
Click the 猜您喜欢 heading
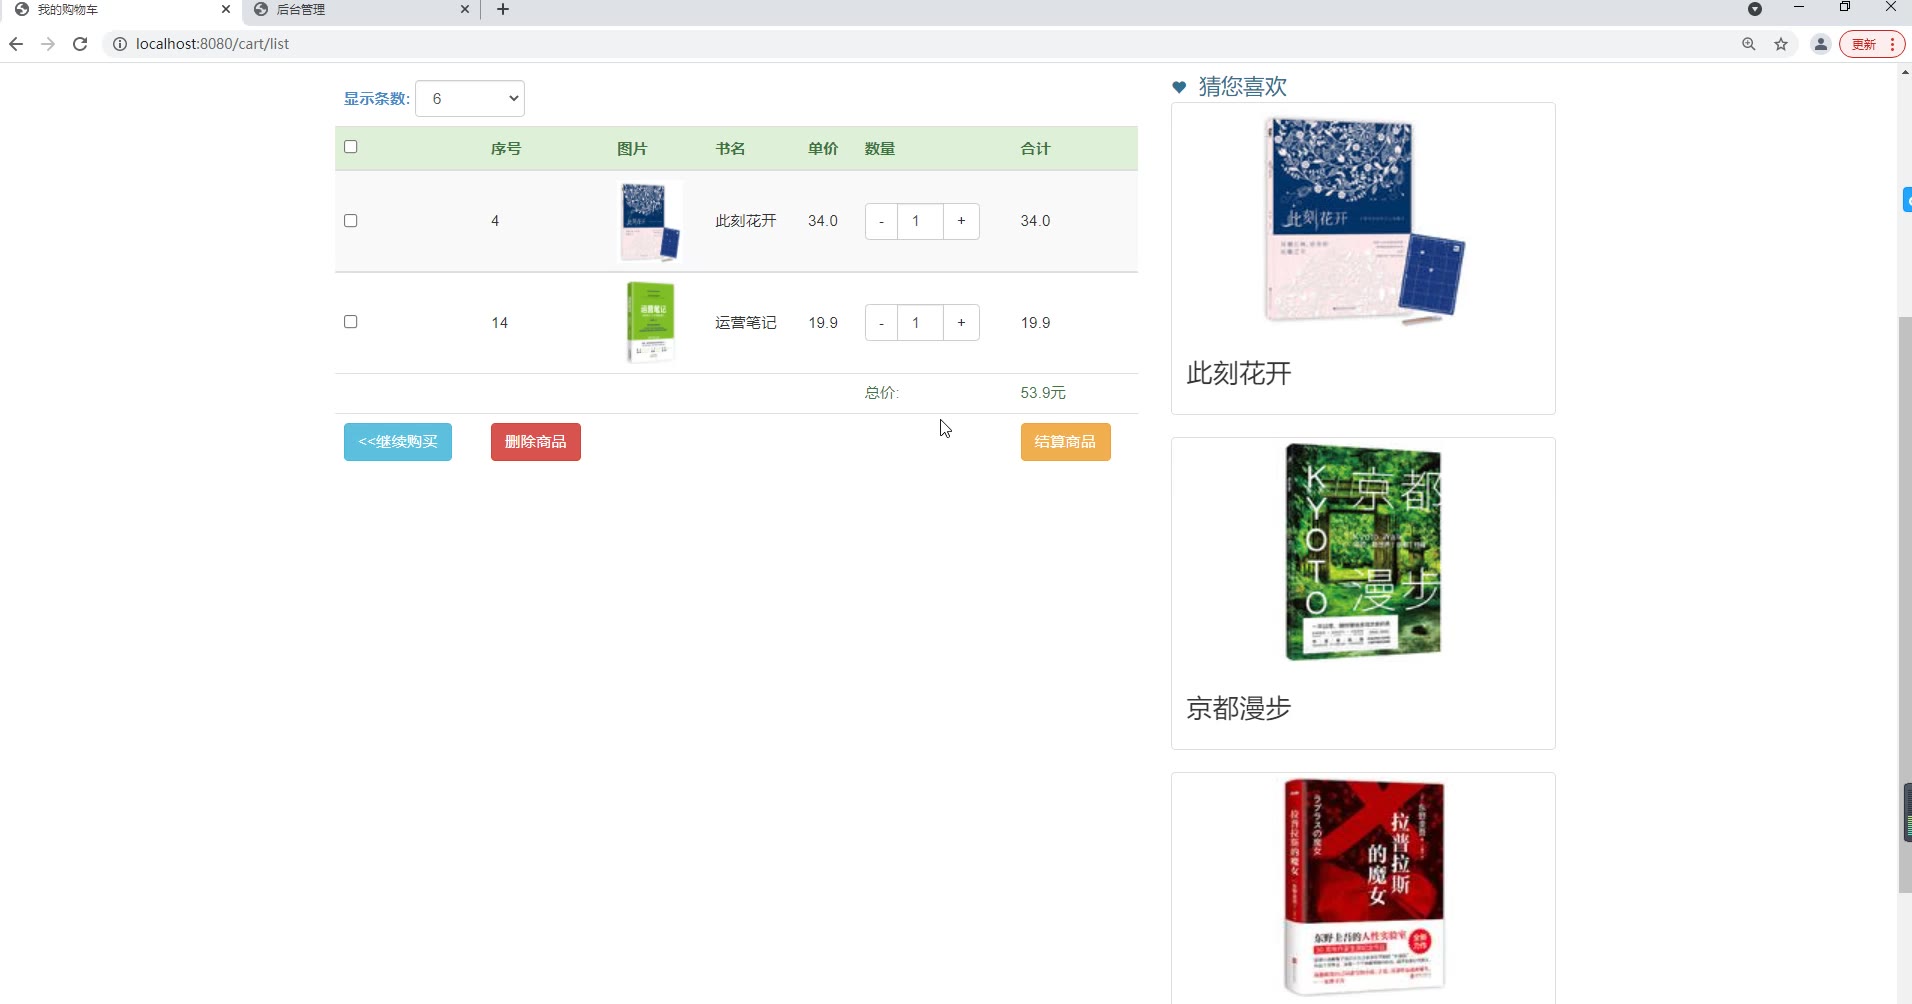(x=1243, y=87)
